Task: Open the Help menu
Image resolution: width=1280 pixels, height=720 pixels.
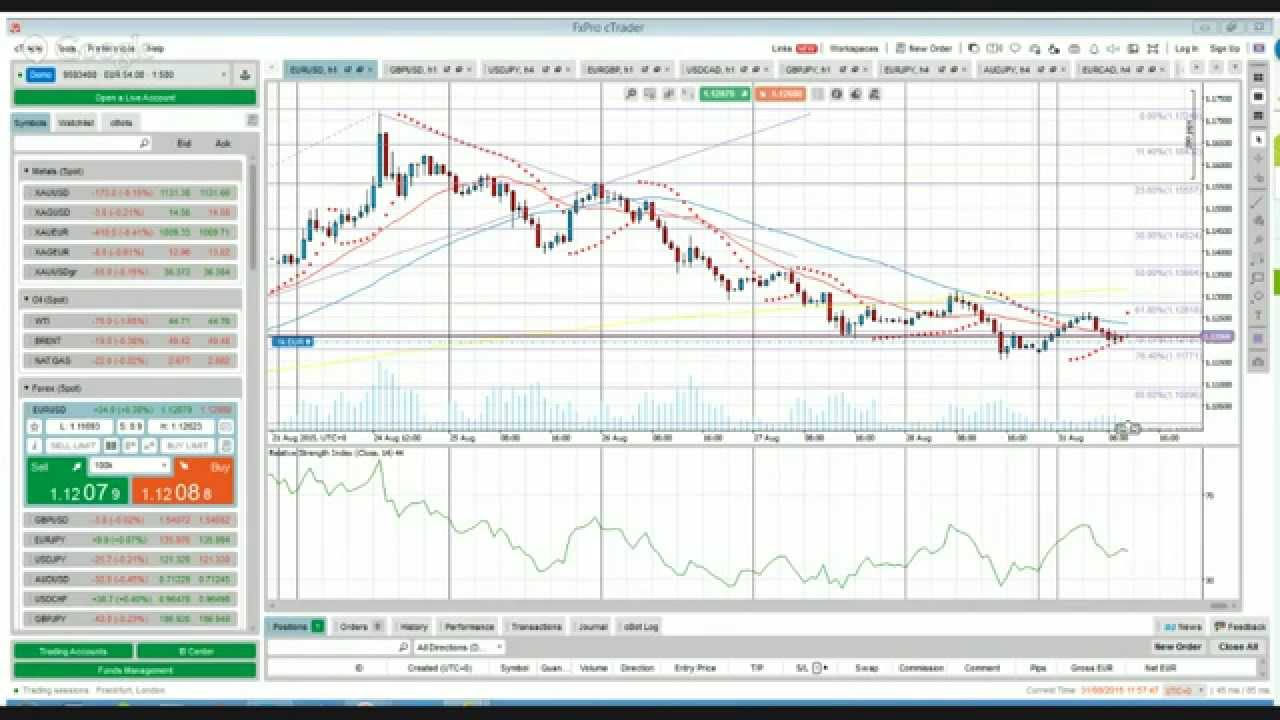Action: pos(155,48)
